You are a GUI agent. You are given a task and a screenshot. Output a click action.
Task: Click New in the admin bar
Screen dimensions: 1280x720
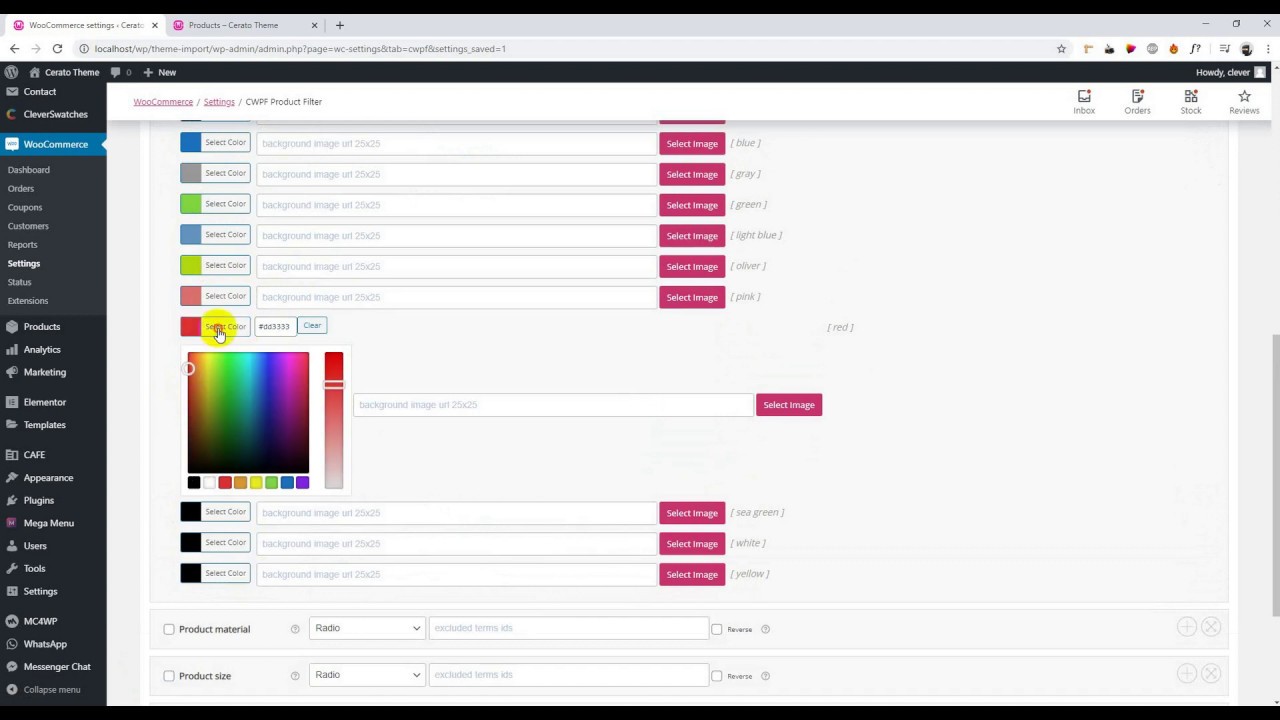(160, 72)
